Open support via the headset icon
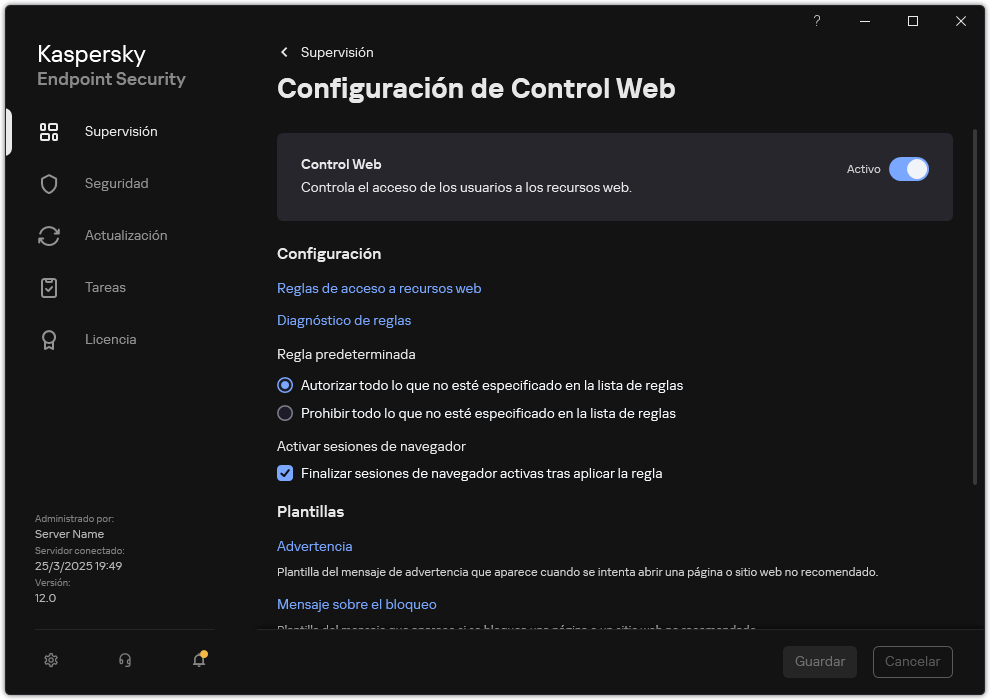This screenshot has width=990, height=700. click(x=124, y=660)
